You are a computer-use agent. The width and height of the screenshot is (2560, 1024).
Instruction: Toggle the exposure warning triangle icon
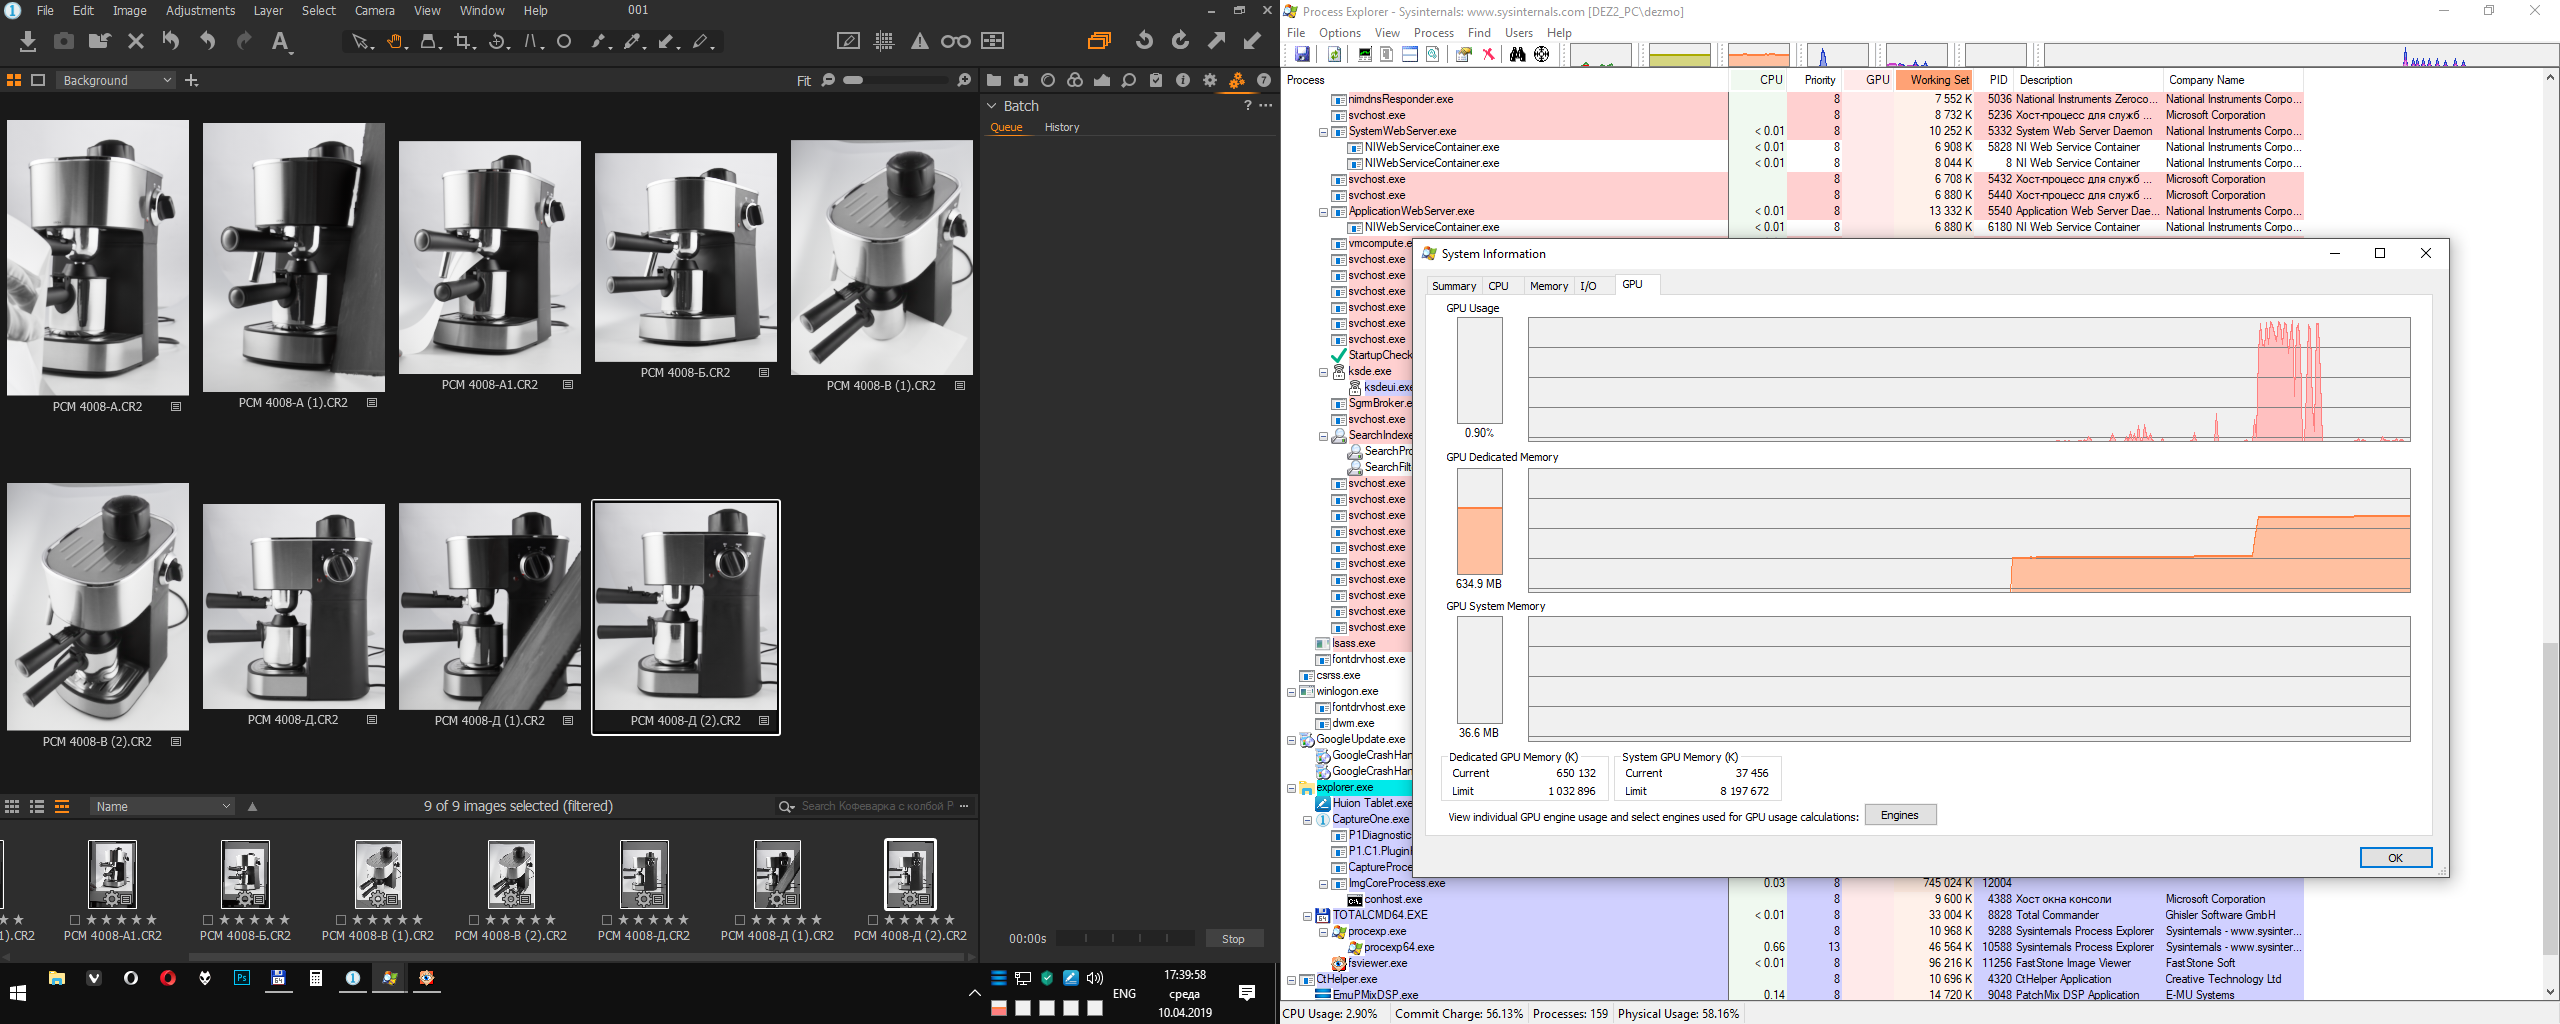point(919,41)
